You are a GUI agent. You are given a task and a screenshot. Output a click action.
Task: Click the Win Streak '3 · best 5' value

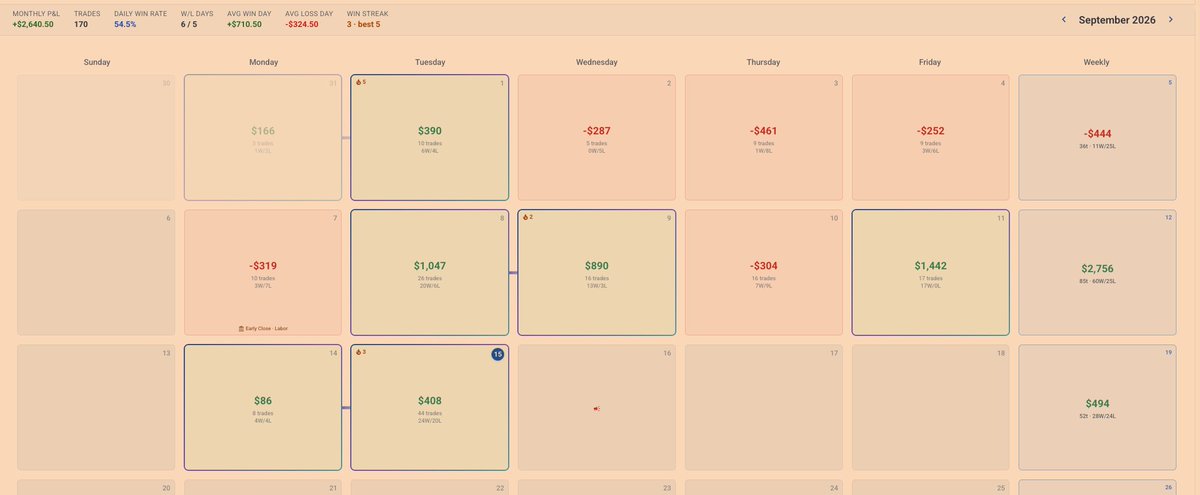point(363,24)
